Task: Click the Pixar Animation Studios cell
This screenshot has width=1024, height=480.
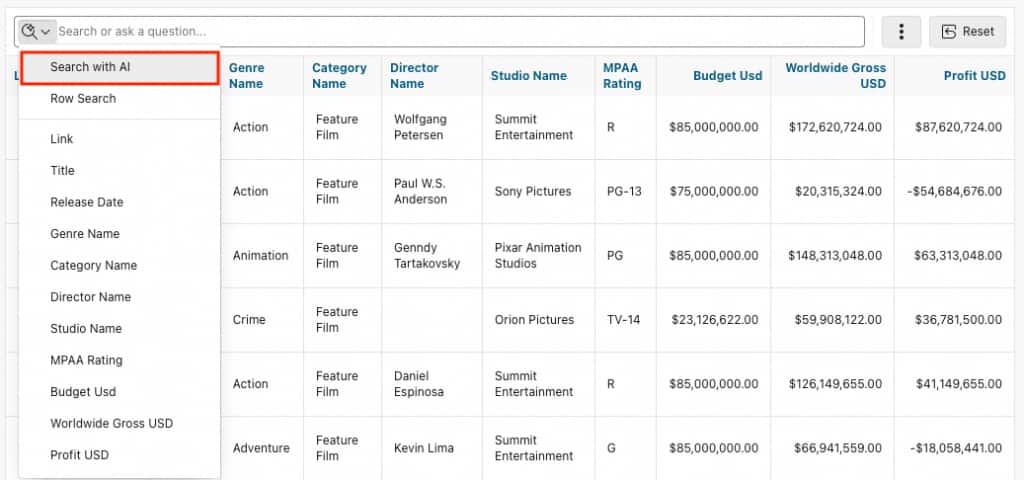Action: click(538, 256)
